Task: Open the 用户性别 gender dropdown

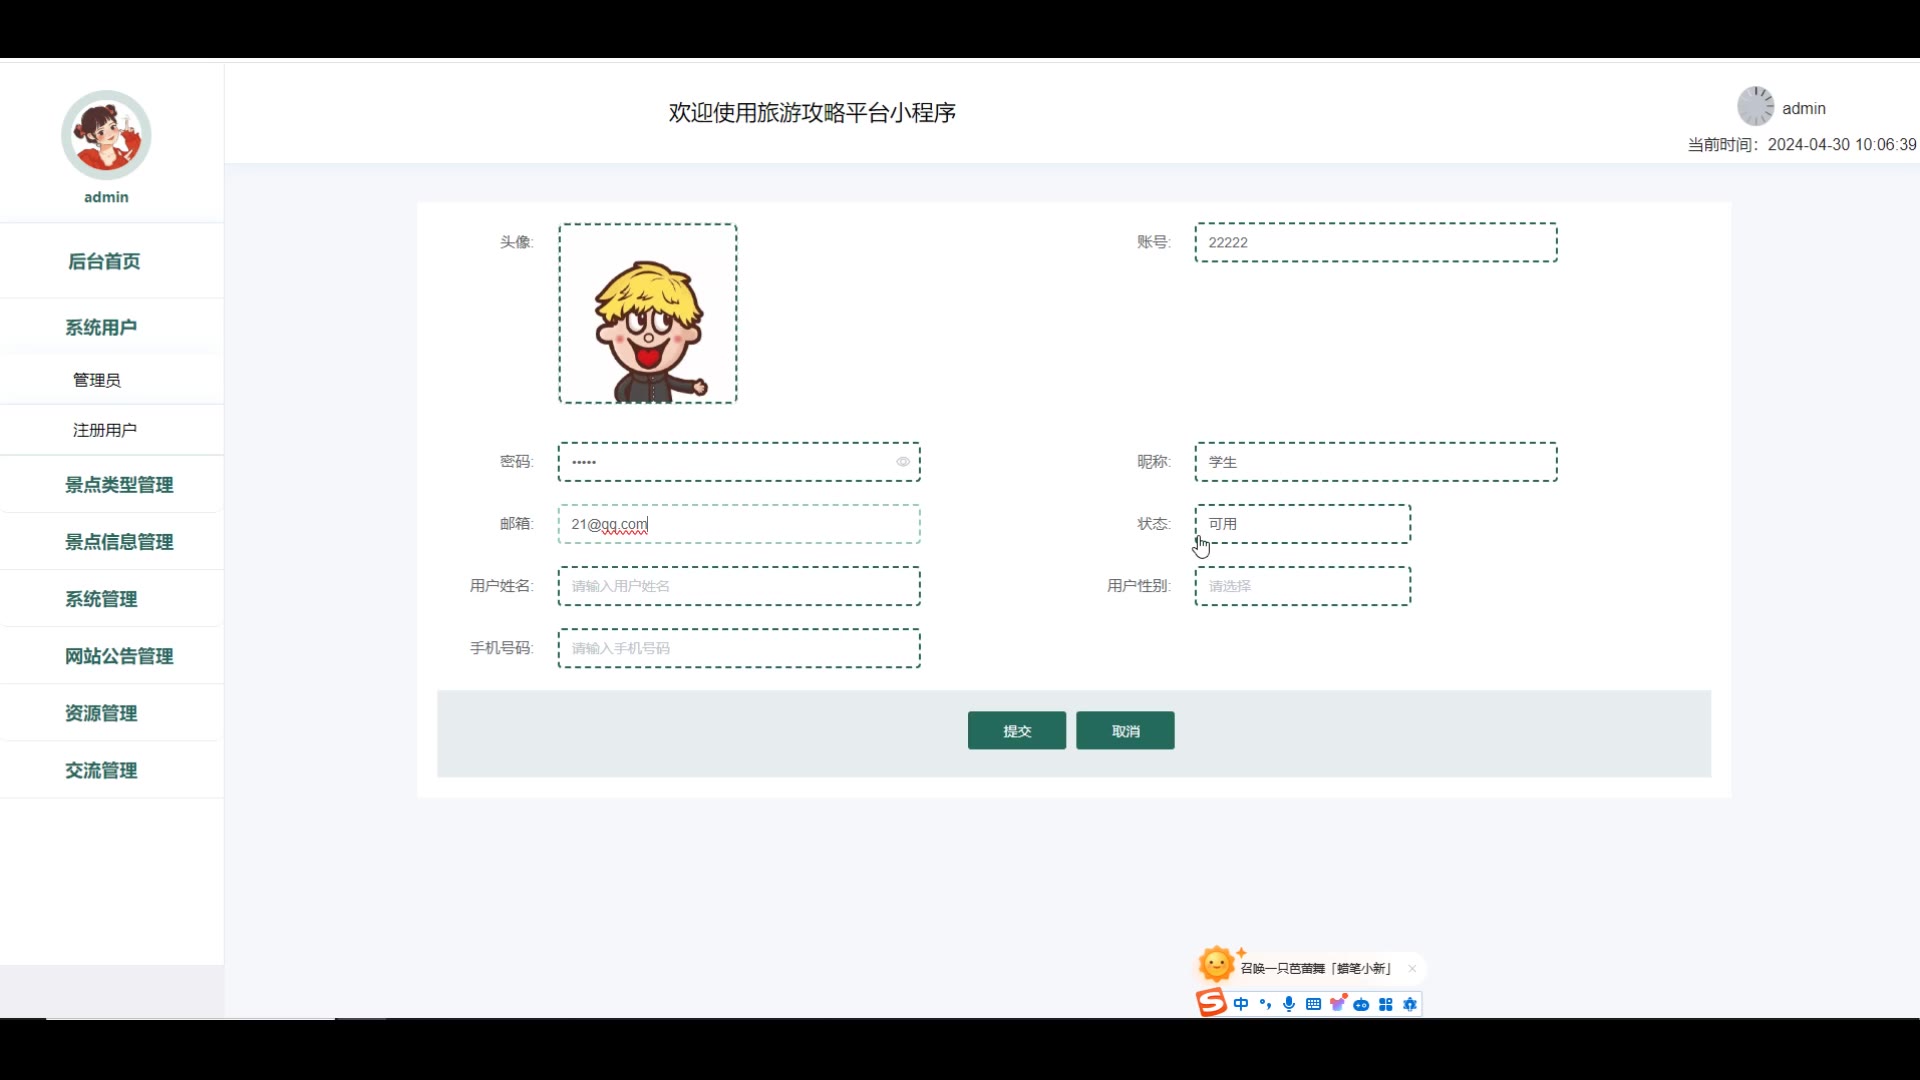Action: (1302, 586)
